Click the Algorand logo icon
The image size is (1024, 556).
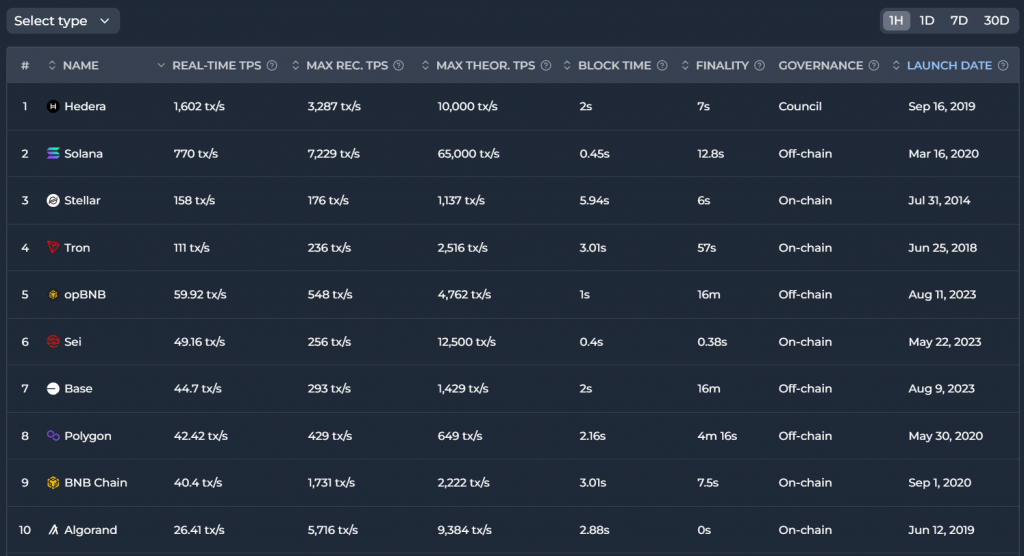pos(53,530)
